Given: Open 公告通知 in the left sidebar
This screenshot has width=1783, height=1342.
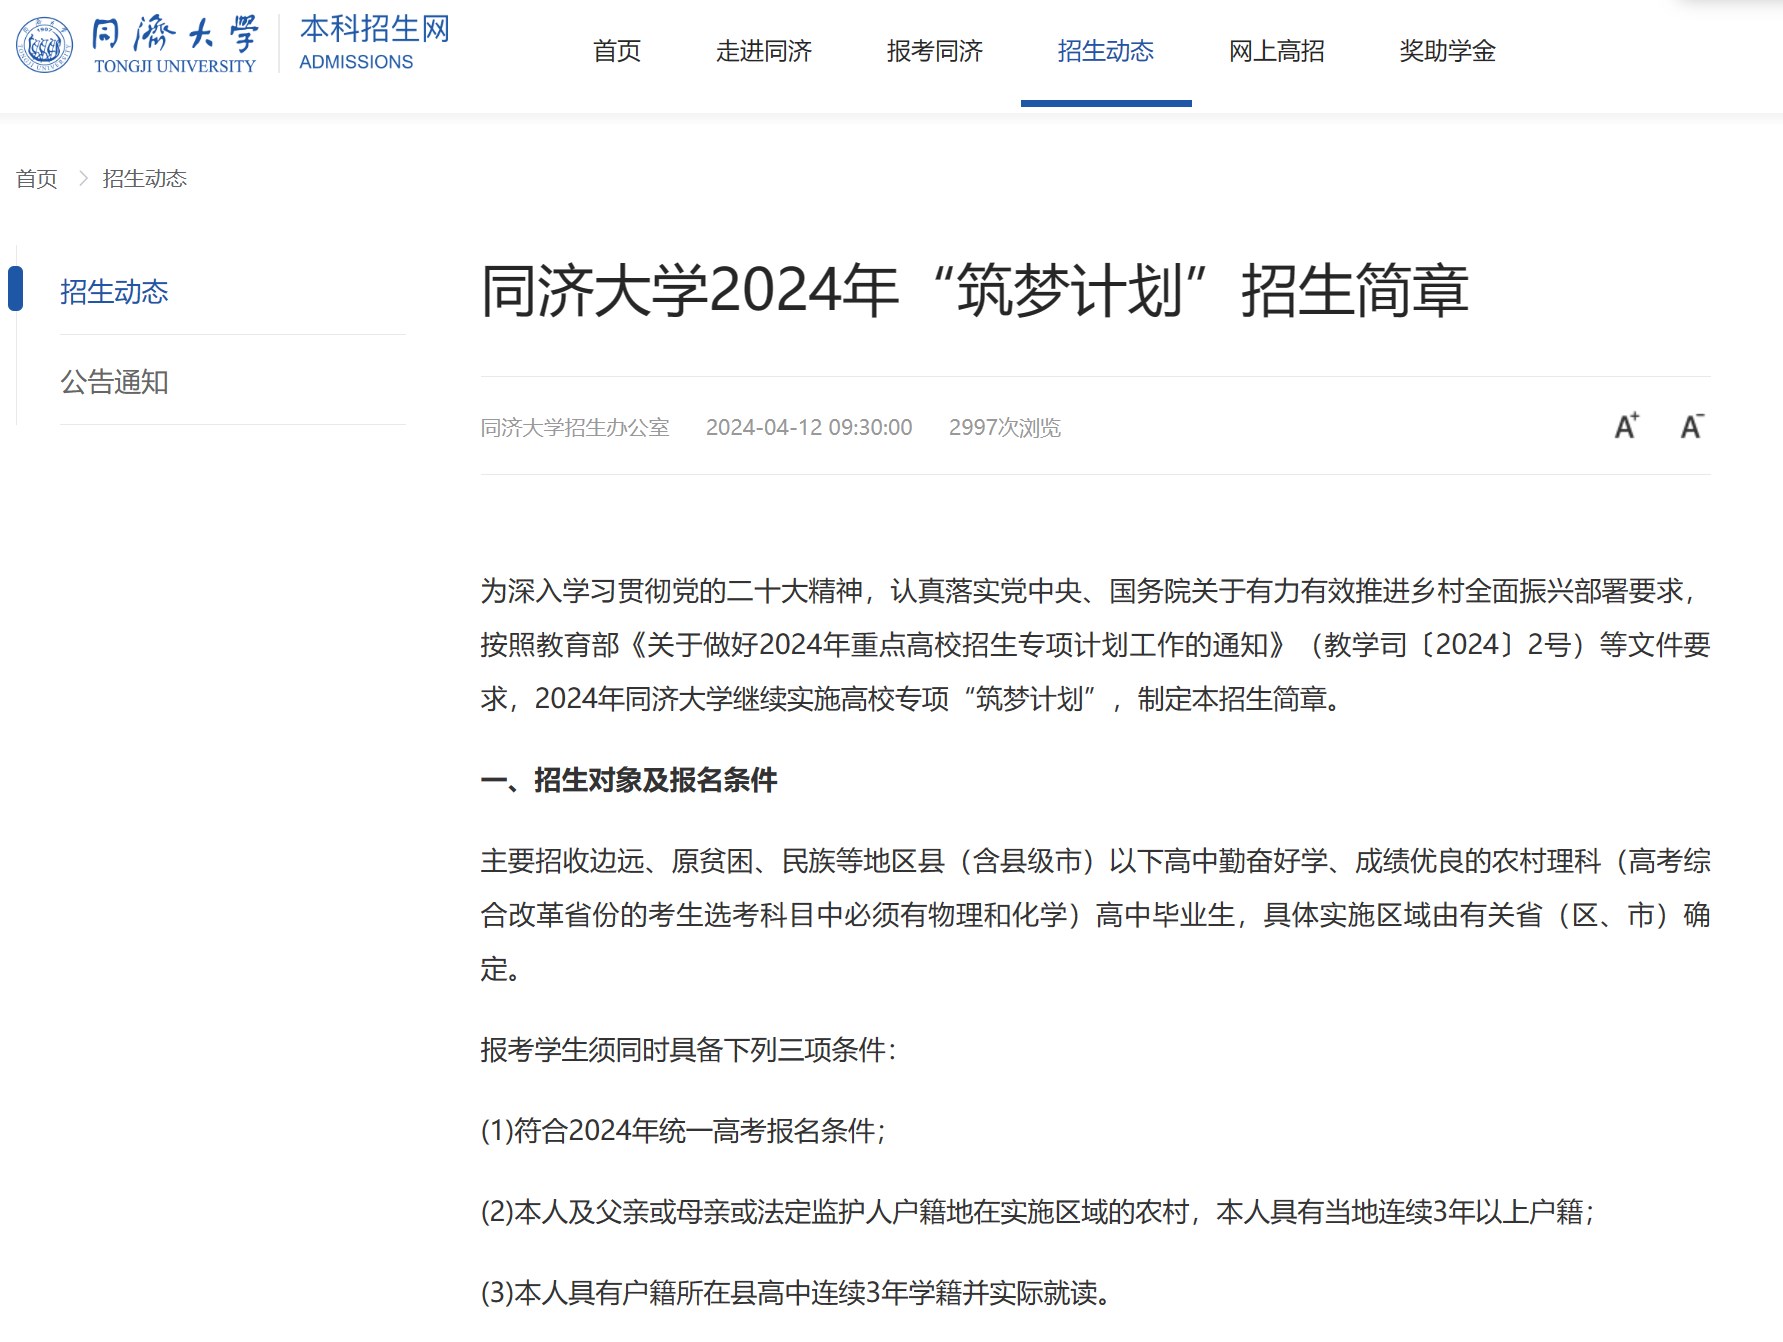Looking at the screenshot, I should (114, 382).
